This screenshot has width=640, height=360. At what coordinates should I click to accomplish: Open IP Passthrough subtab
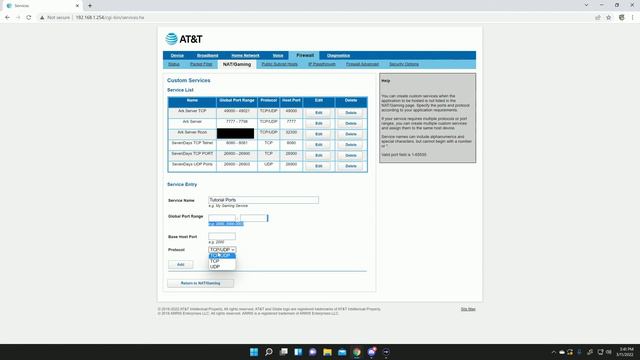[322, 64]
